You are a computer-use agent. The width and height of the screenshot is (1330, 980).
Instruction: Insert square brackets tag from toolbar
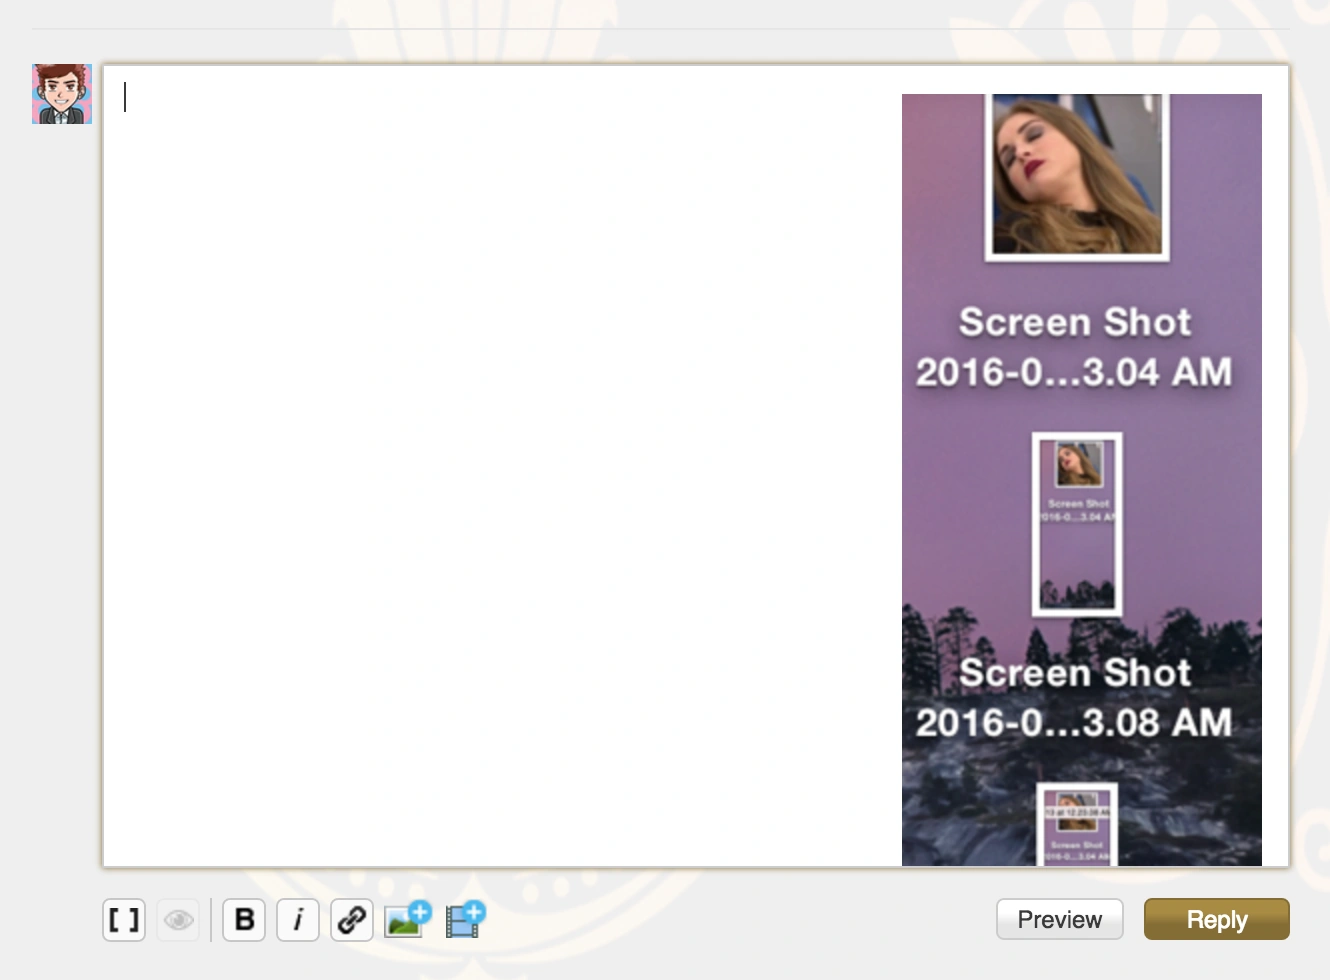click(x=124, y=920)
